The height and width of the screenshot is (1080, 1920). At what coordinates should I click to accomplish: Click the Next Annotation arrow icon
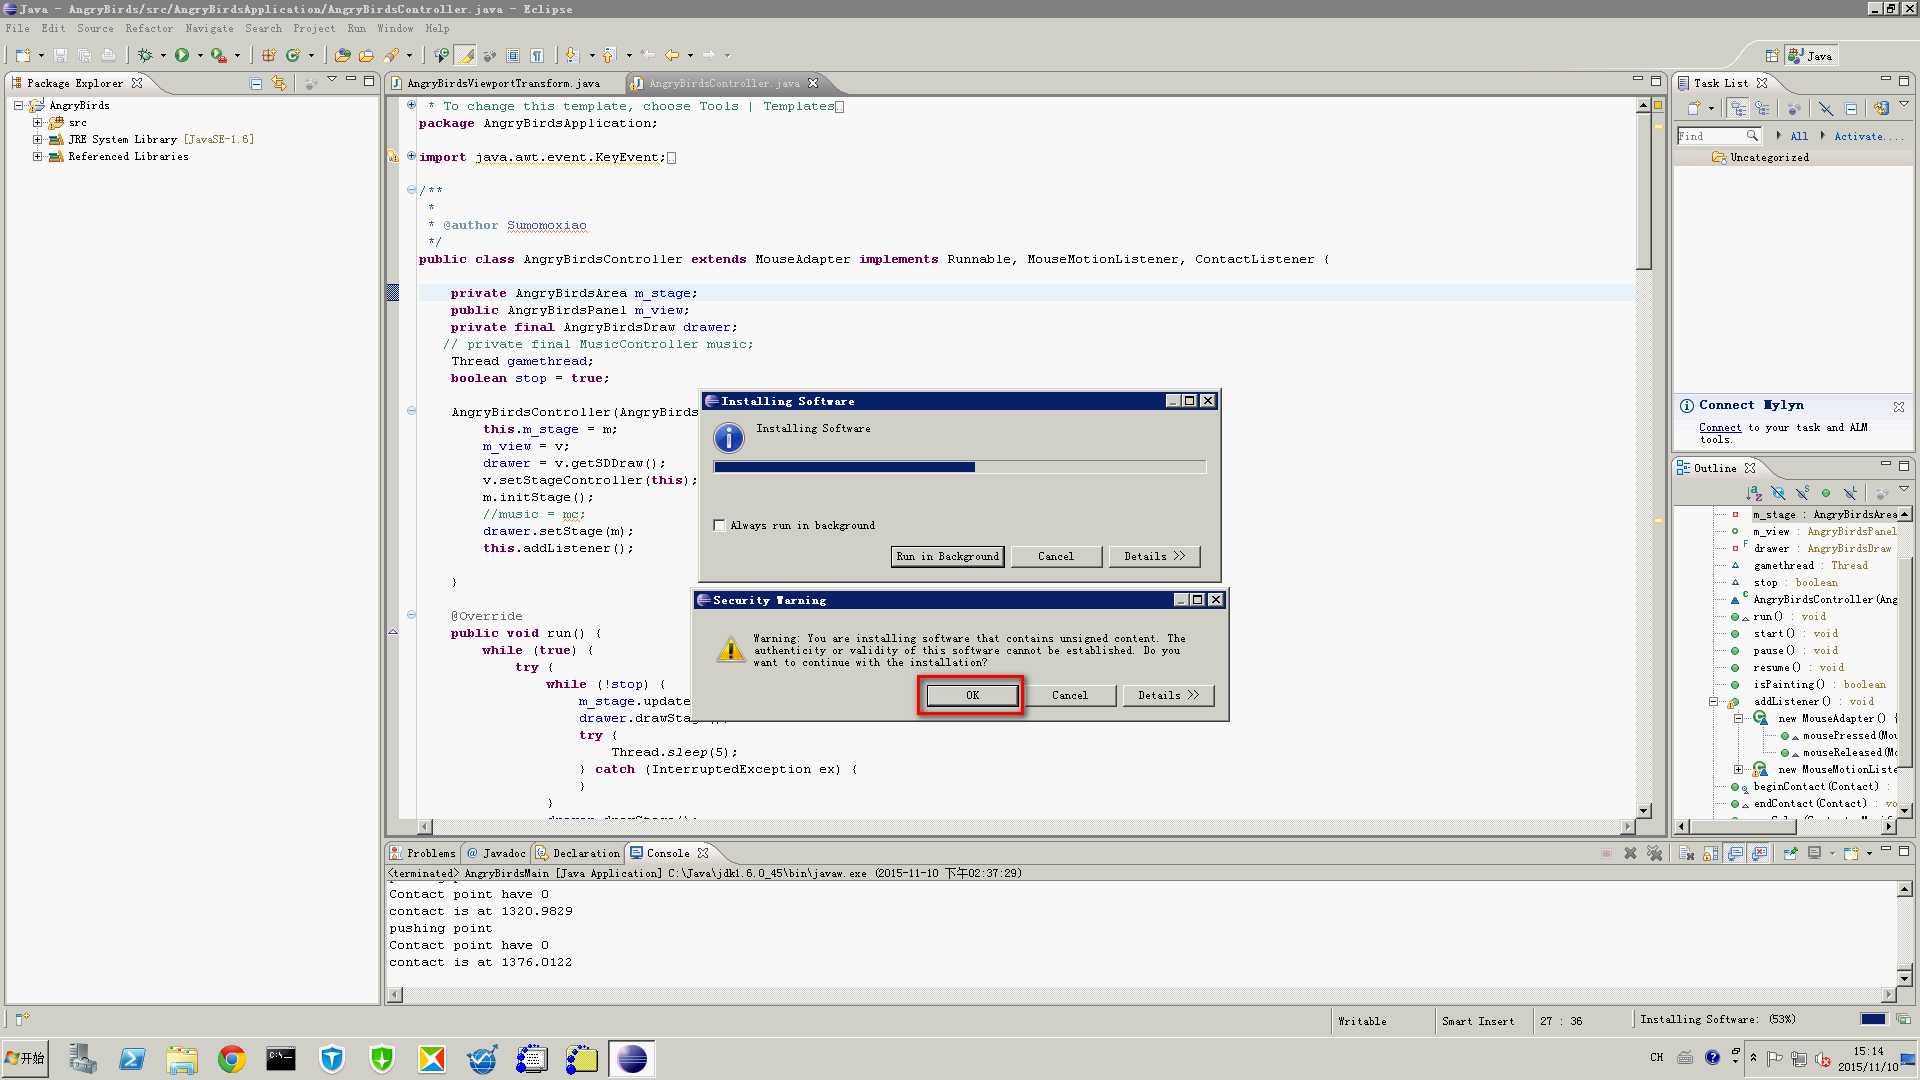click(572, 55)
